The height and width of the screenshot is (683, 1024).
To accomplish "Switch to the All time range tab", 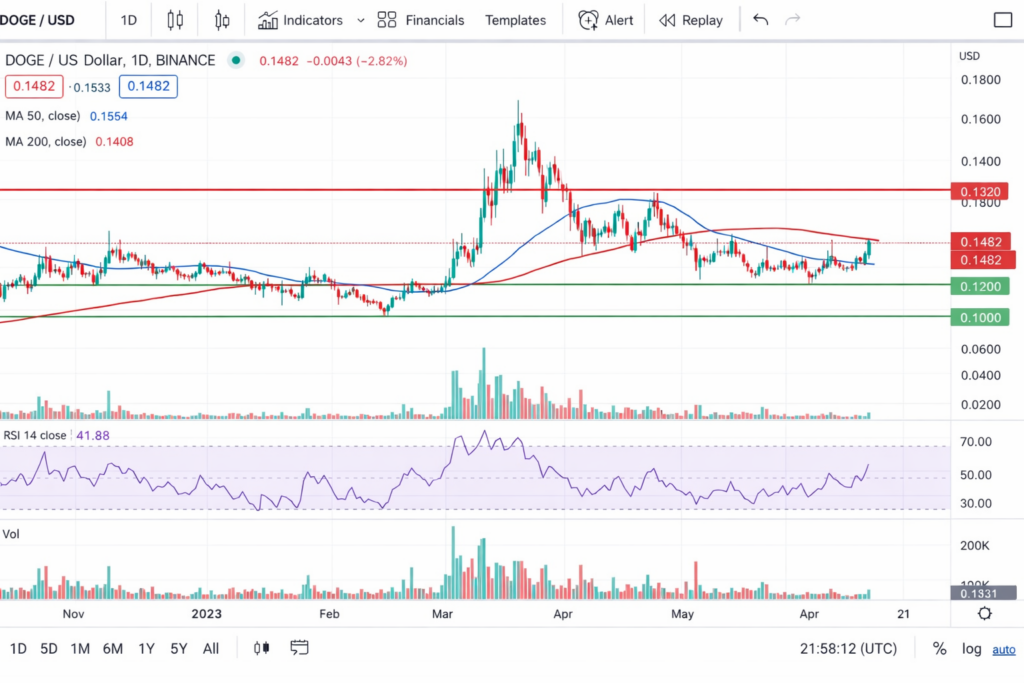I will pyautogui.click(x=210, y=648).
